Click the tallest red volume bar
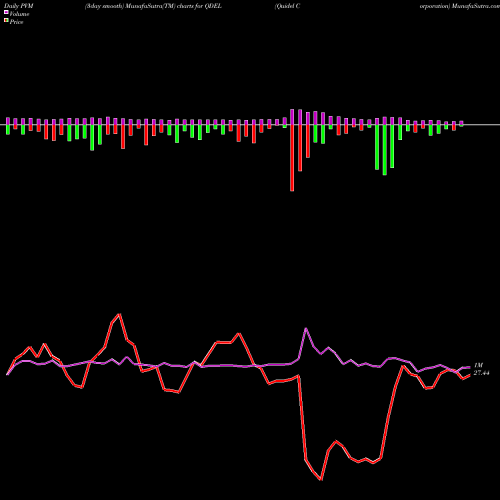500x500 pixels. click(292, 158)
